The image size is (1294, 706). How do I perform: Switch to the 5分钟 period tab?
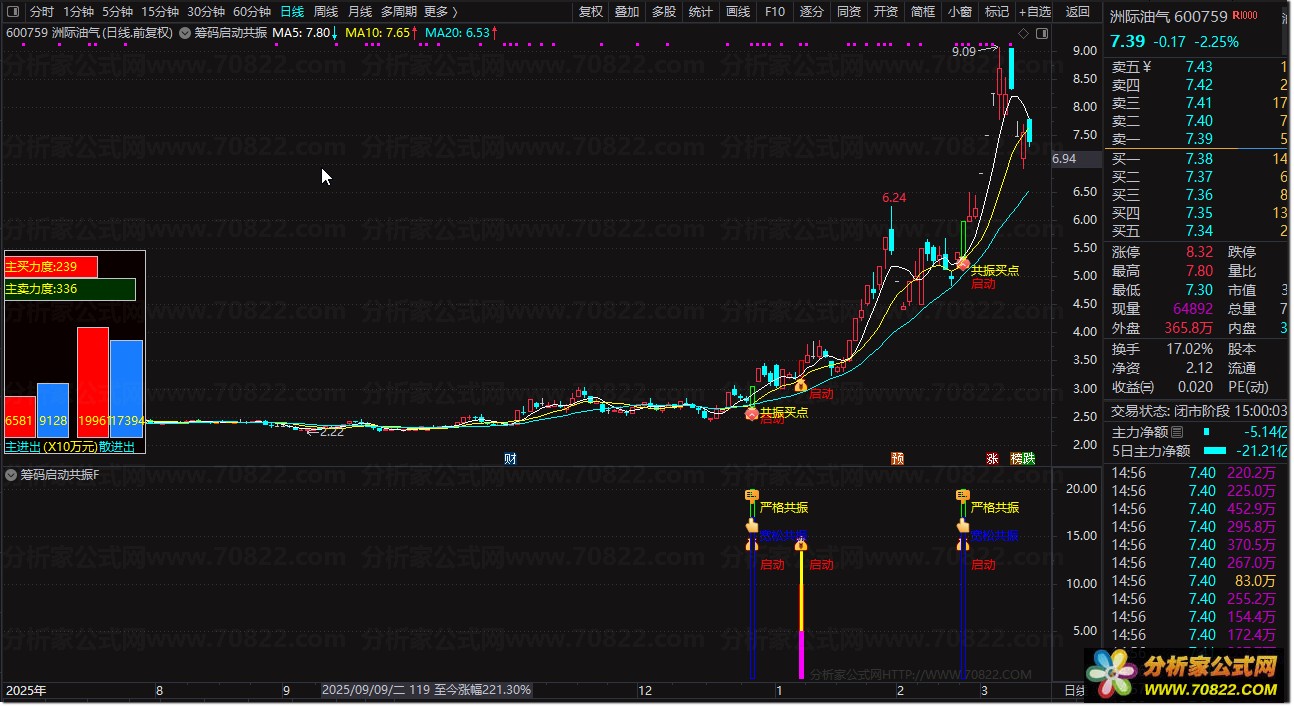[117, 12]
